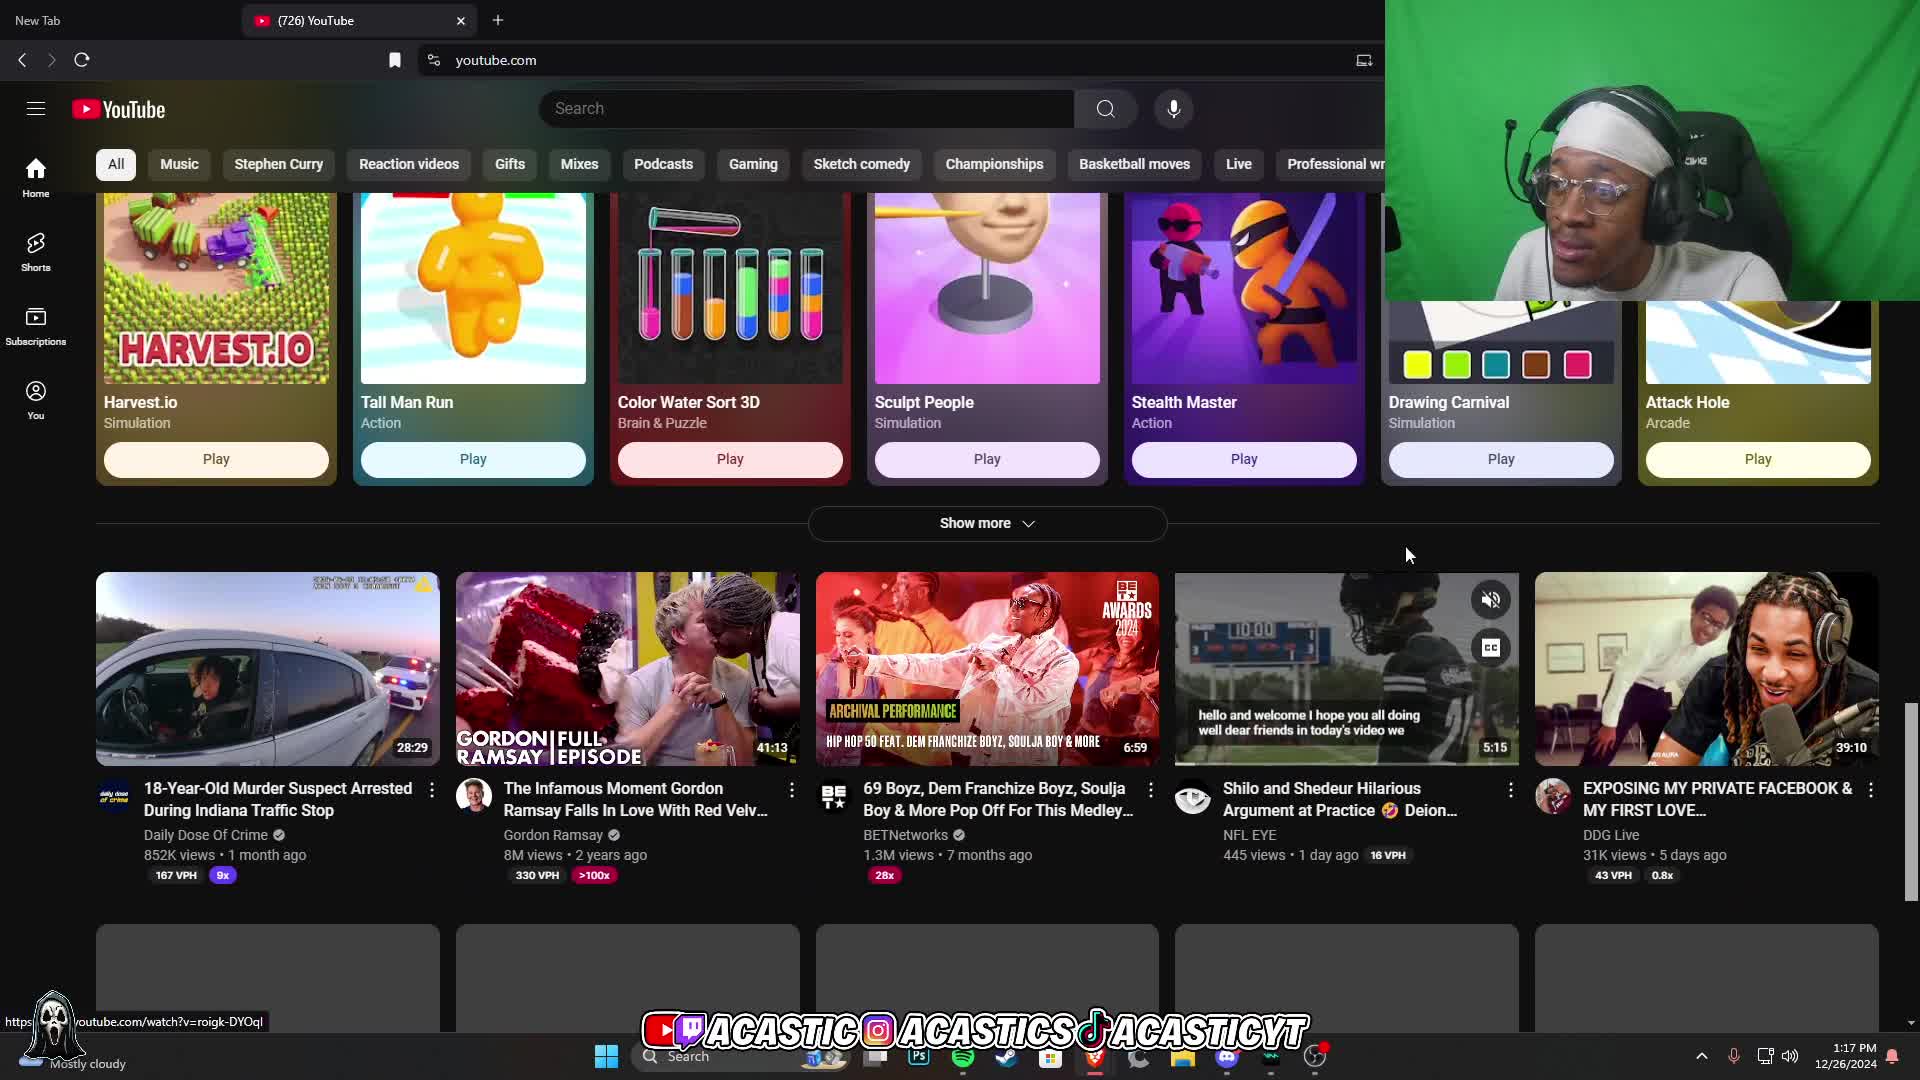
Task: Open the Gordon Ramsay channel name link
Action: (x=553, y=835)
